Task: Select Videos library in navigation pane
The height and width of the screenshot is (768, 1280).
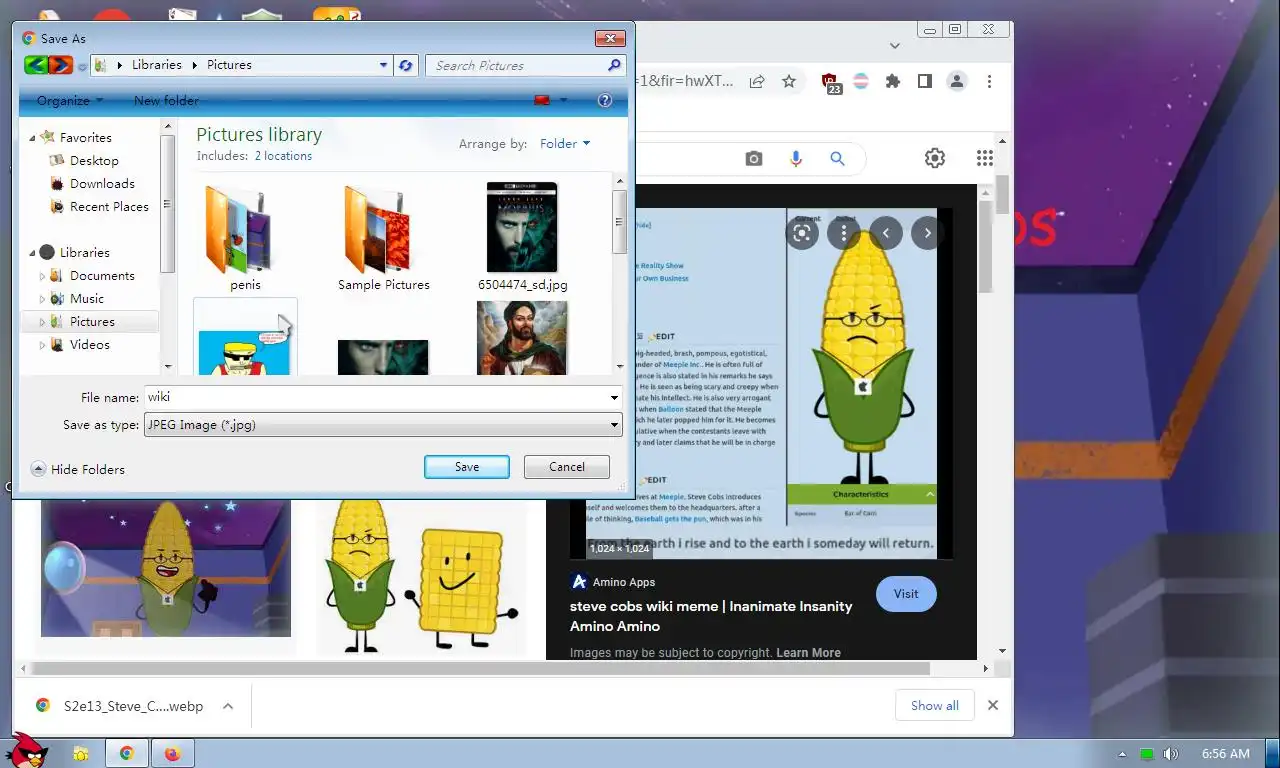Action: (90, 344)
